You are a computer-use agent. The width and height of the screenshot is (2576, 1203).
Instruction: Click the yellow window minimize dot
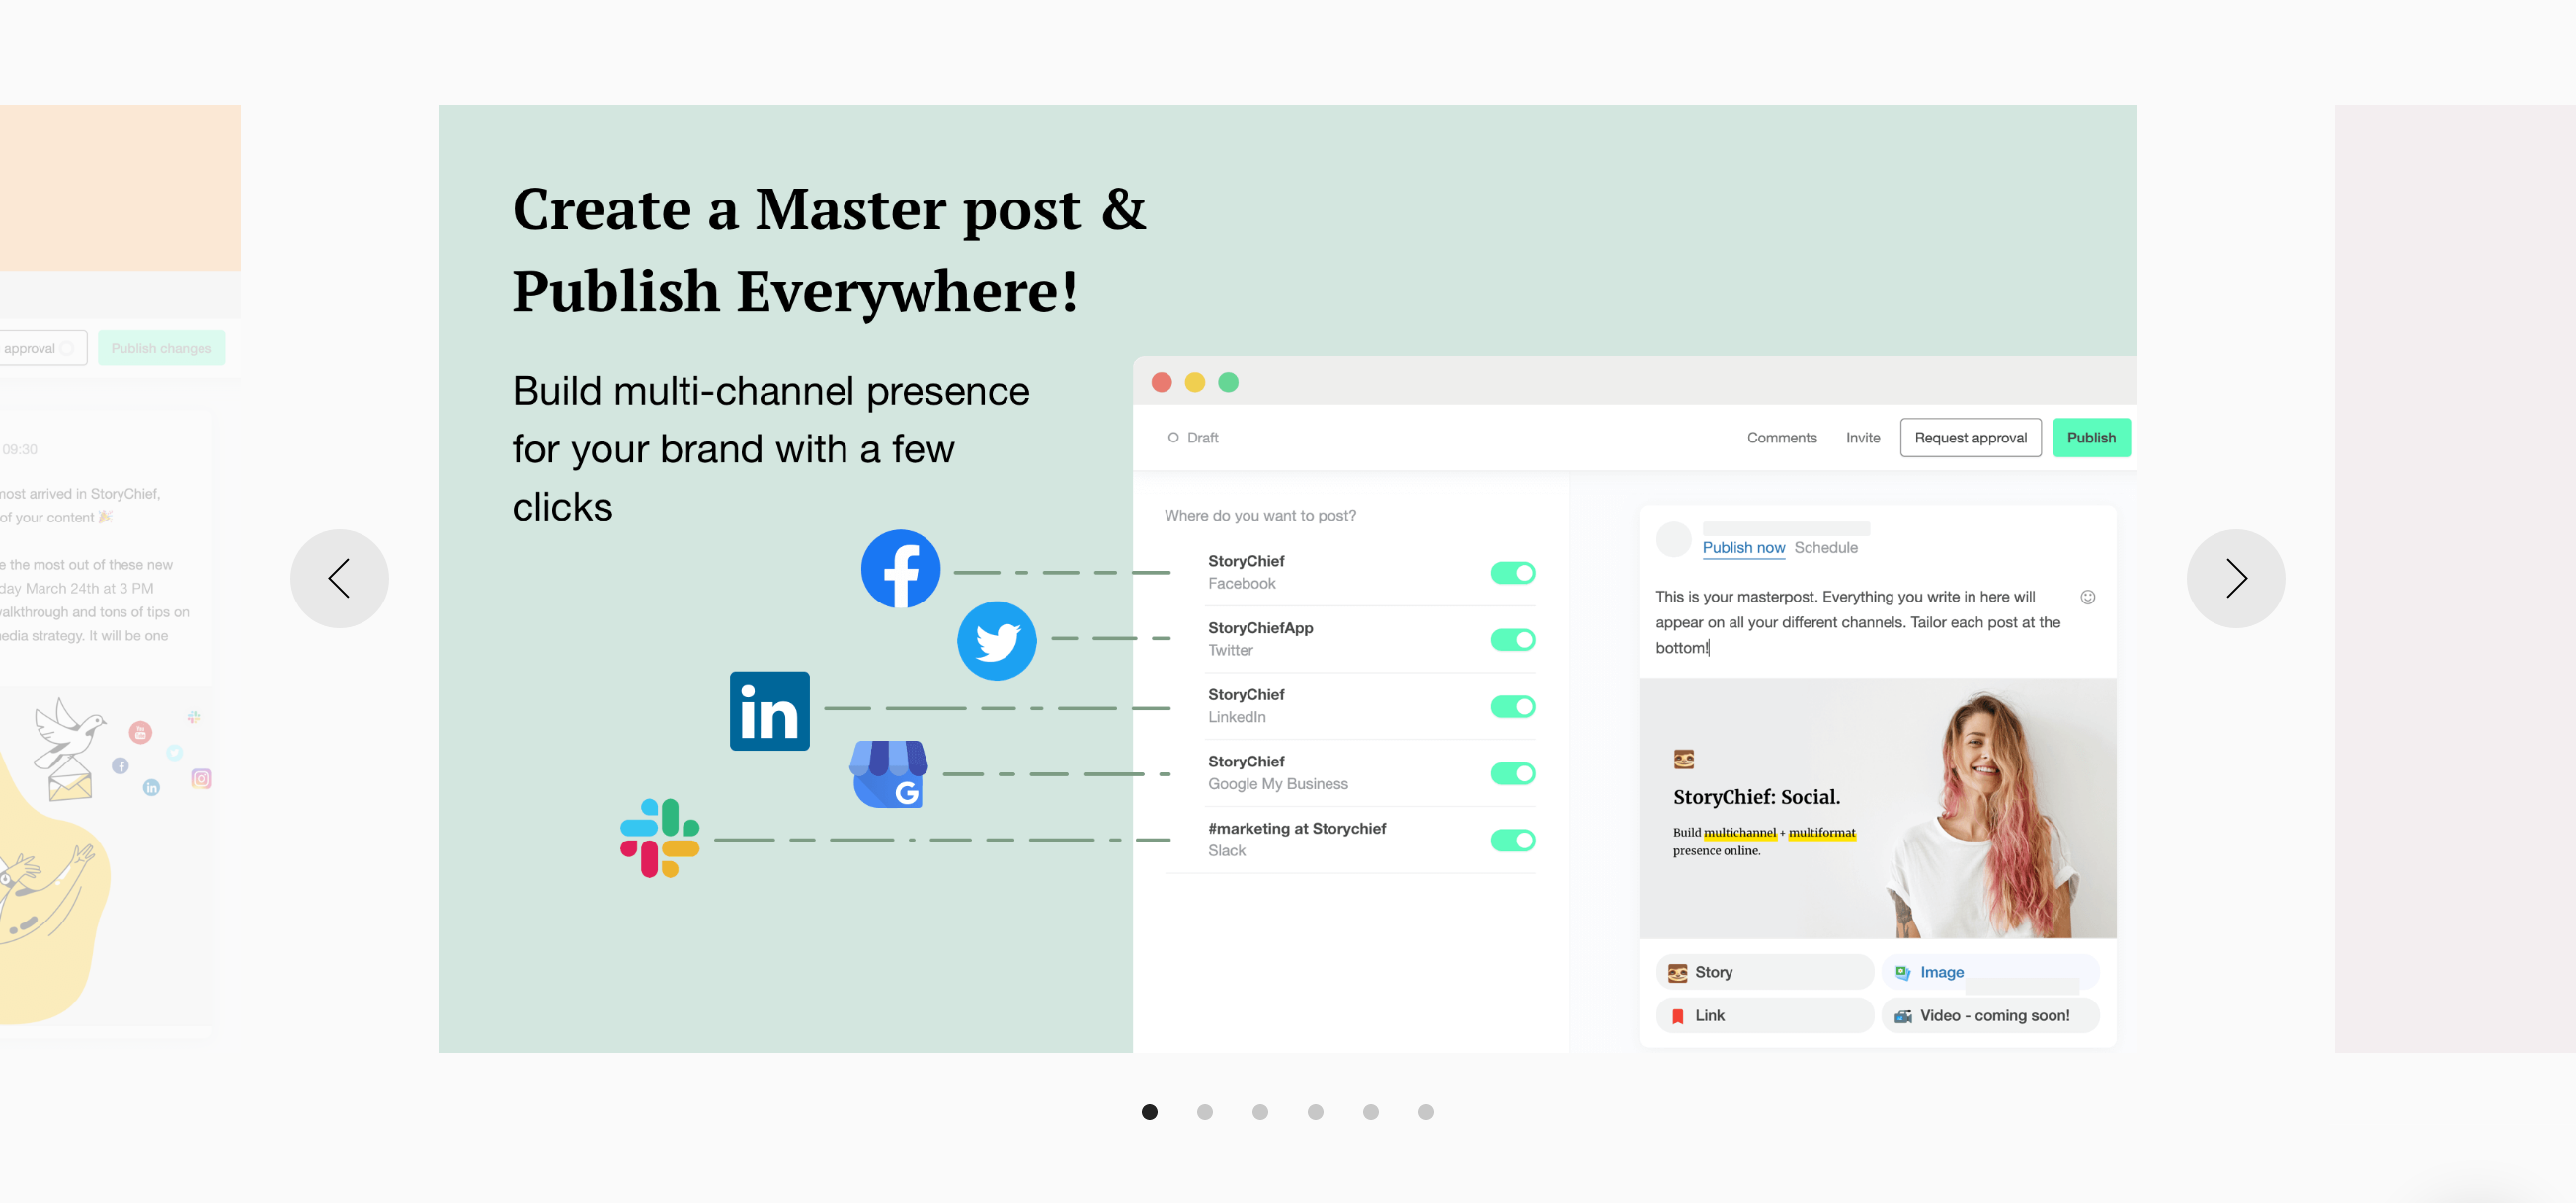1194,382
